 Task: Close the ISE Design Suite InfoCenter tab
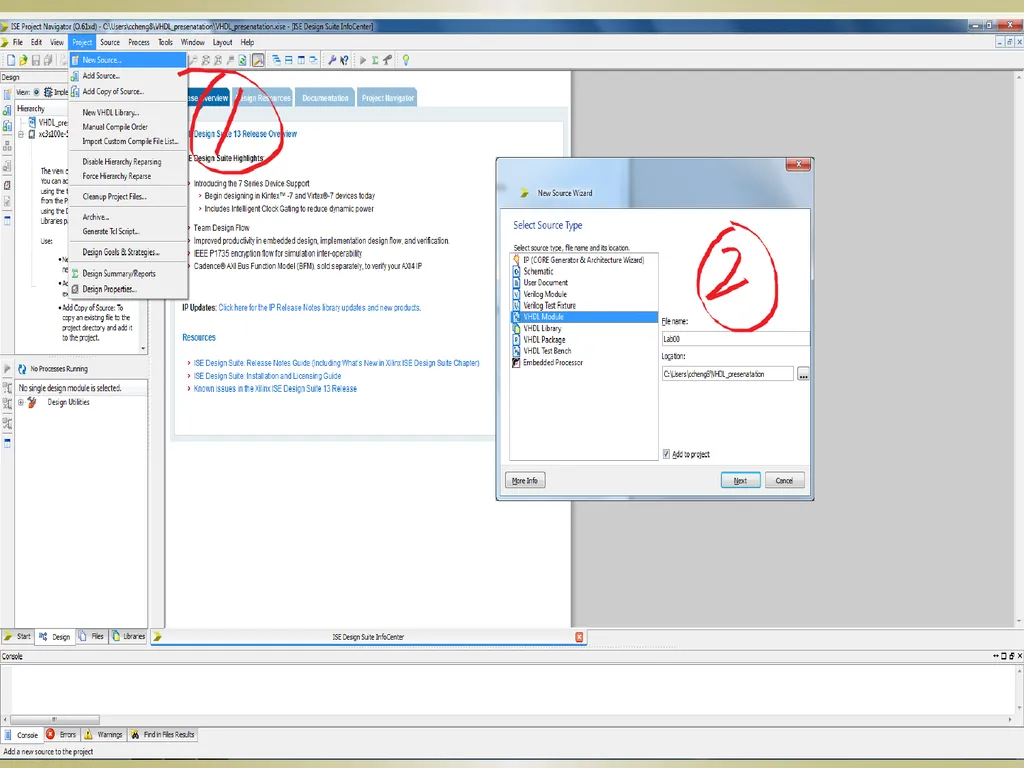click(579, 637)
